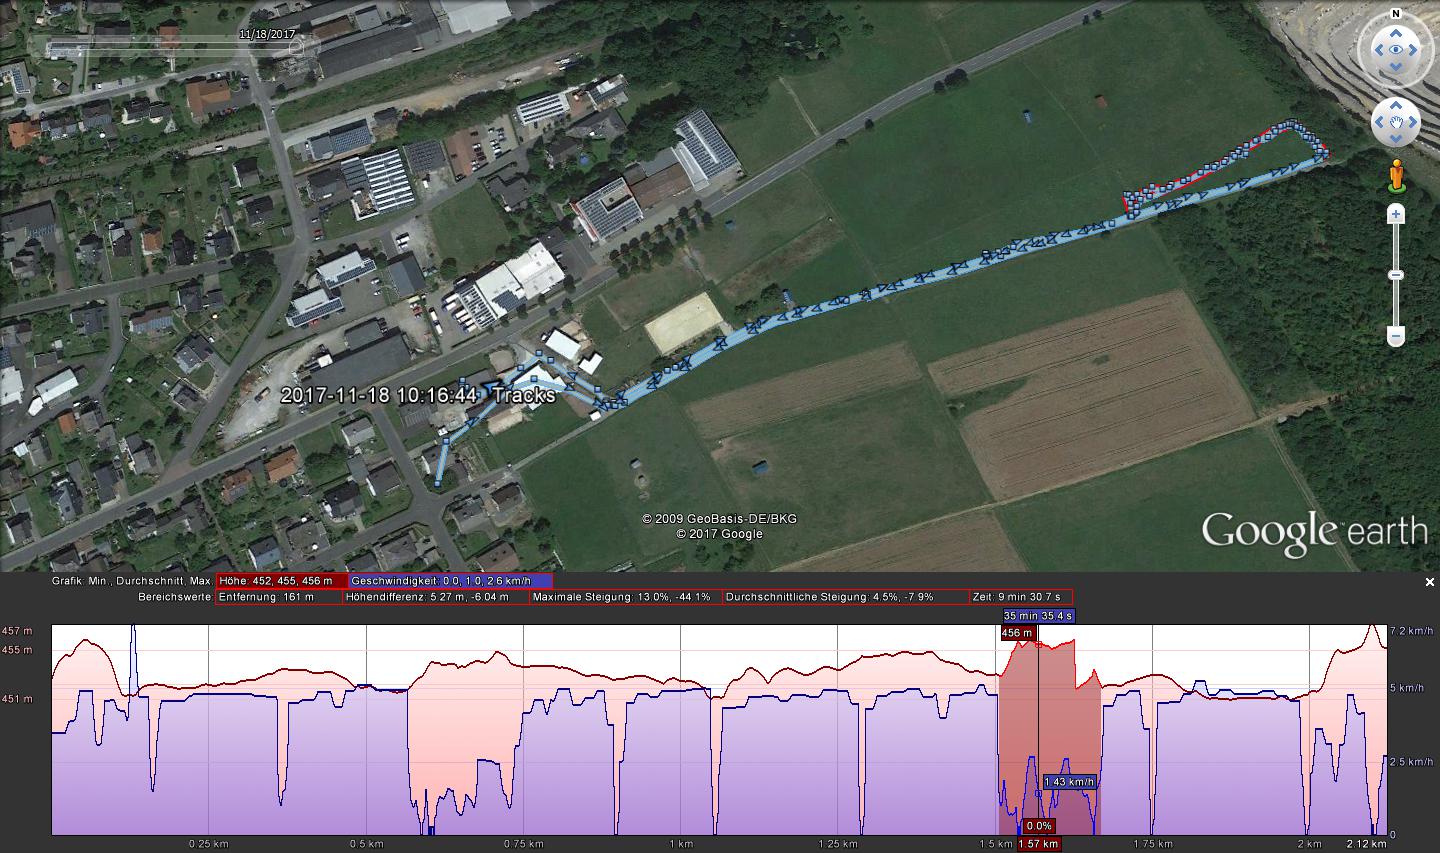Toggle the Geschwindigkeit speed graph metric
The width and height of the screenshot is (1440, 853).
click(x=449, y=581)
